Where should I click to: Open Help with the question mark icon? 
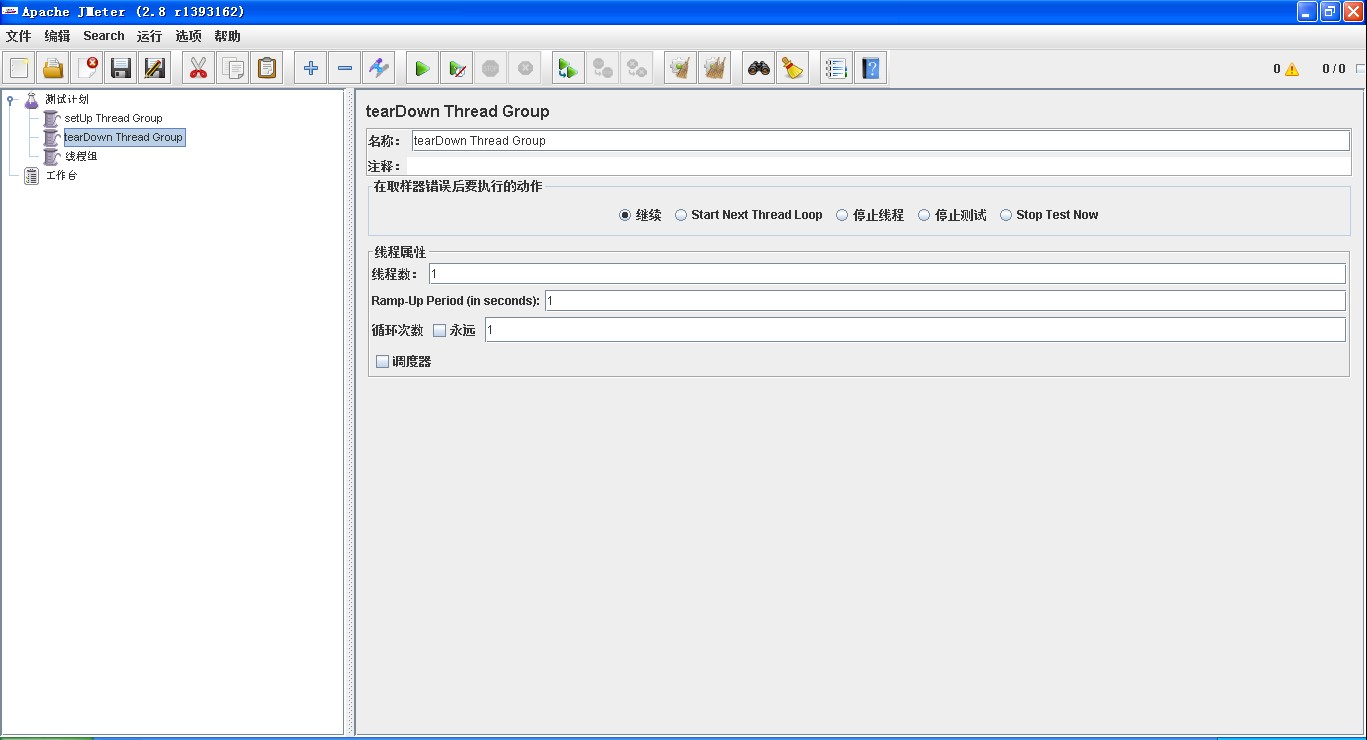point(870,68)
